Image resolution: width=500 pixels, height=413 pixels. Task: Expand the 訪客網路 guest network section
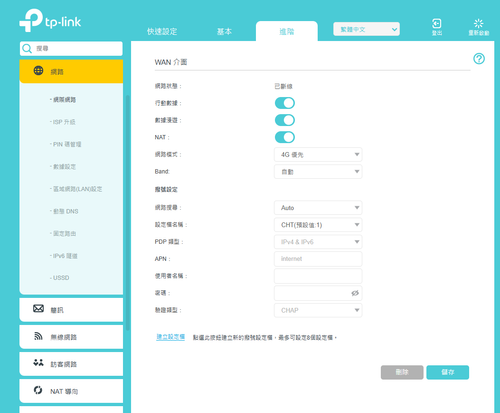click(71, 364)
